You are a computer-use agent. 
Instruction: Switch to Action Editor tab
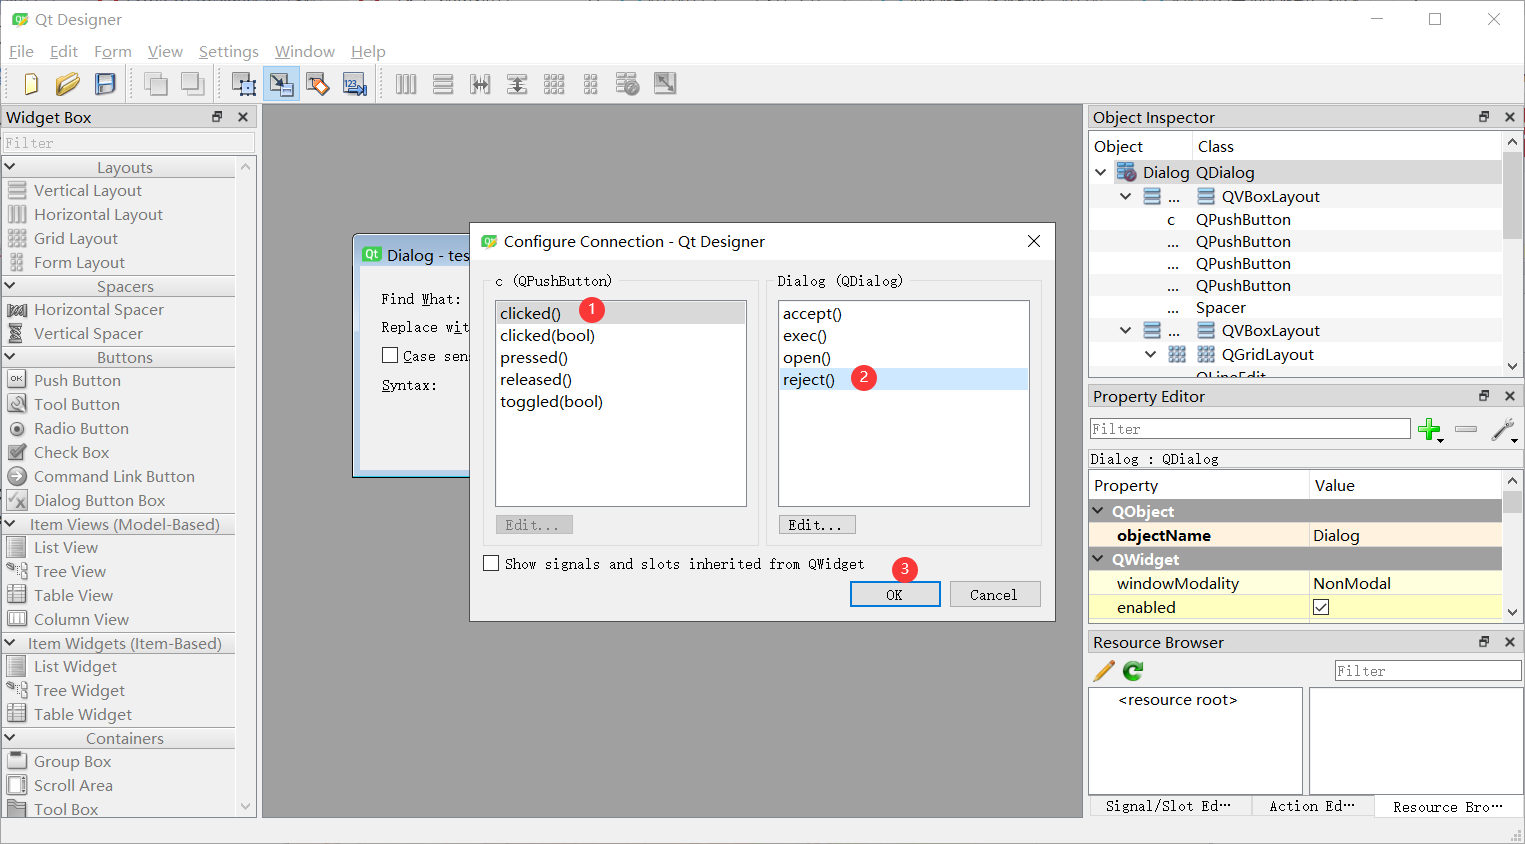point(1312,806)
